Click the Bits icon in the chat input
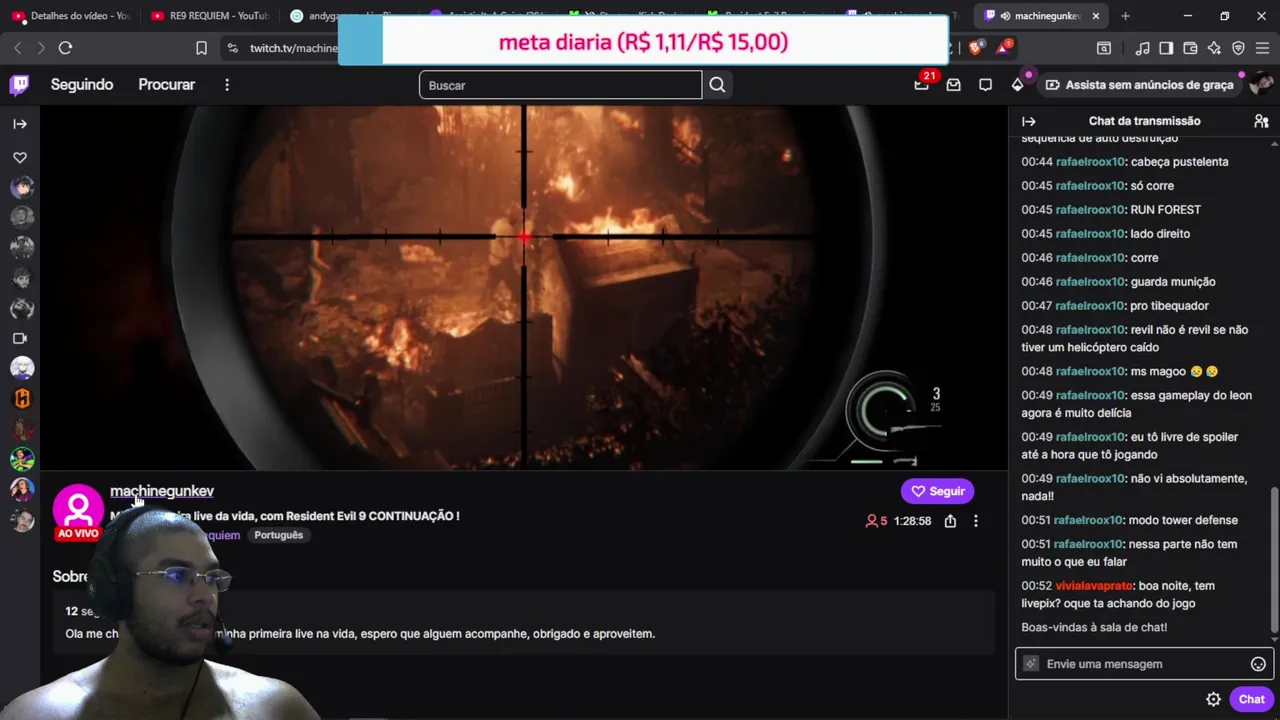Image resolution: width=1280 pixels, height=720 pixels. point(1031,664)
